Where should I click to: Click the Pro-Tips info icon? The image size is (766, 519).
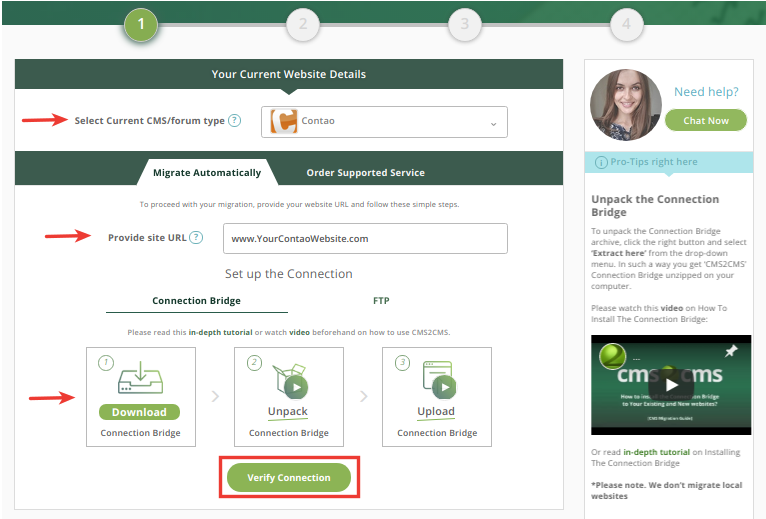pyautogui.click(x=601, y=162)
